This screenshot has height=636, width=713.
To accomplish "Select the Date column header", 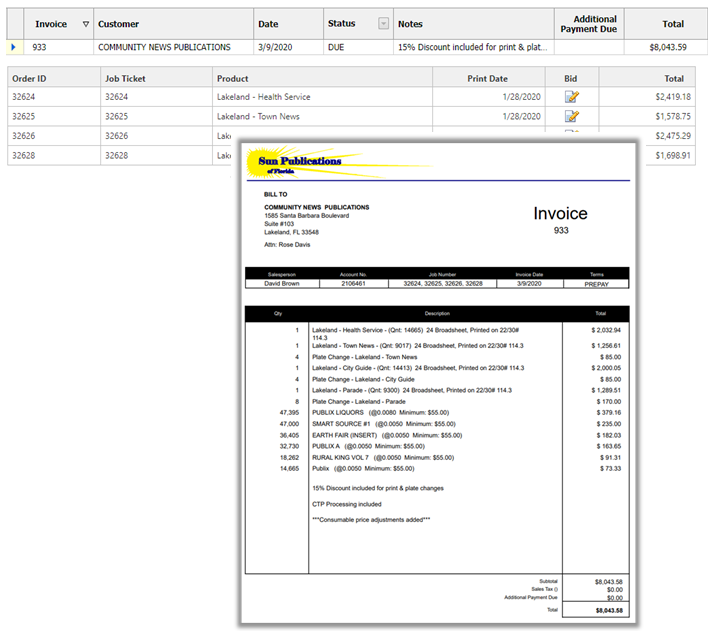I will pyautogui.click(x=288, y=24).
